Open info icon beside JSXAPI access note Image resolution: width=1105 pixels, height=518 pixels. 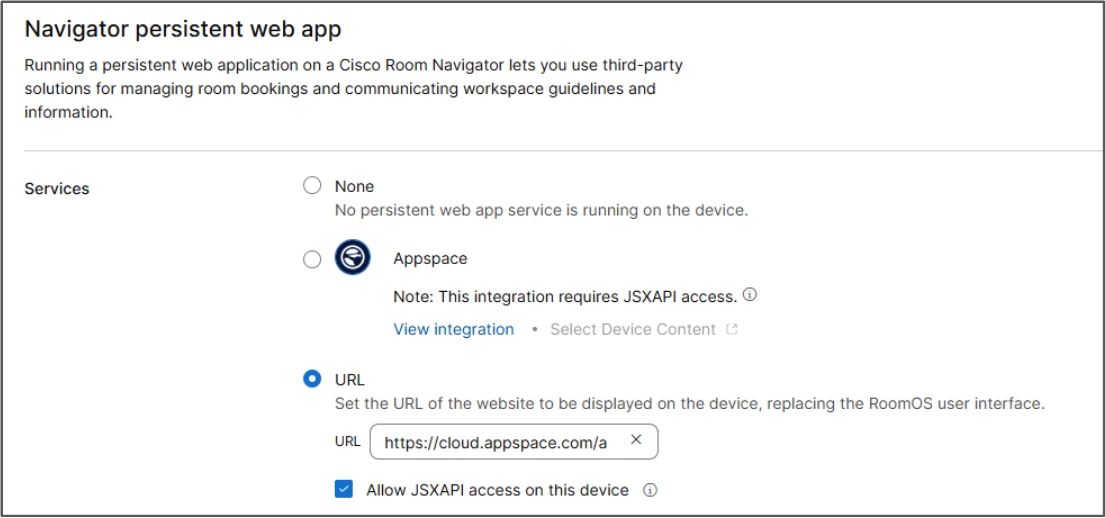click(750, 295)
